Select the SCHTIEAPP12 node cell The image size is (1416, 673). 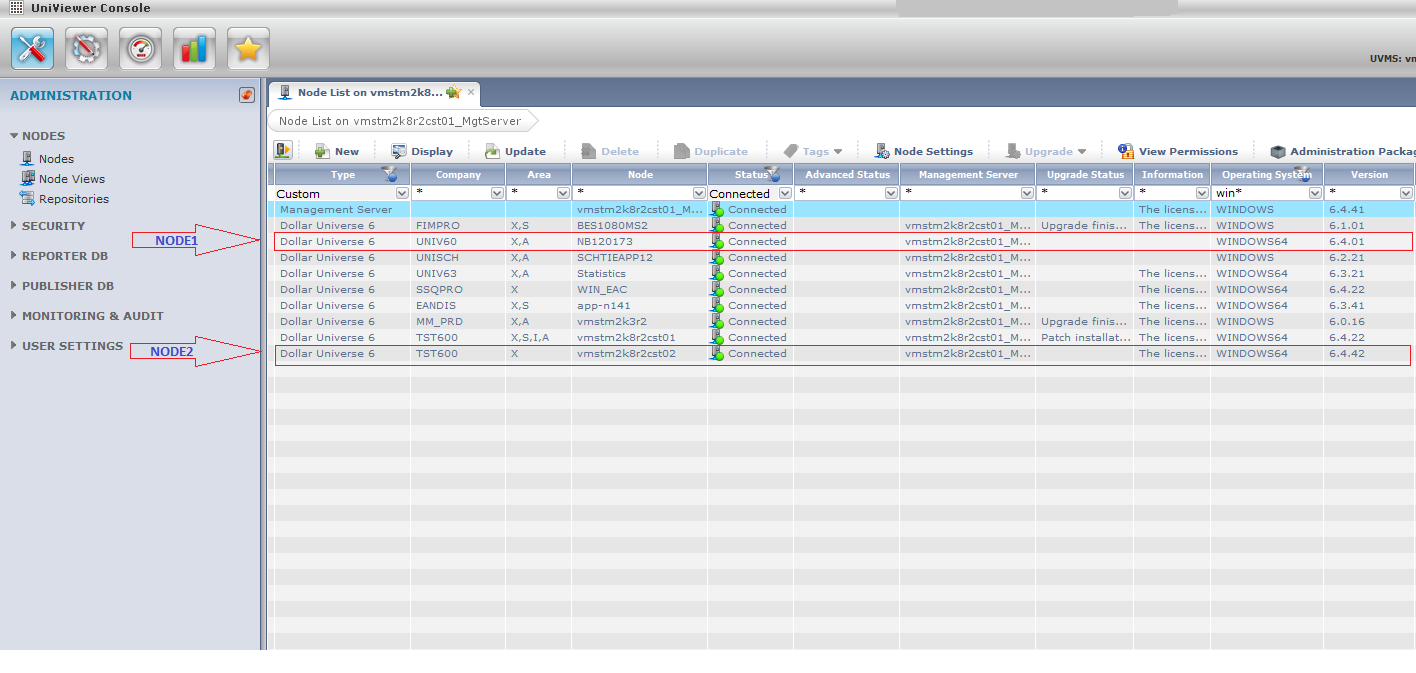(x=640, y=258)
